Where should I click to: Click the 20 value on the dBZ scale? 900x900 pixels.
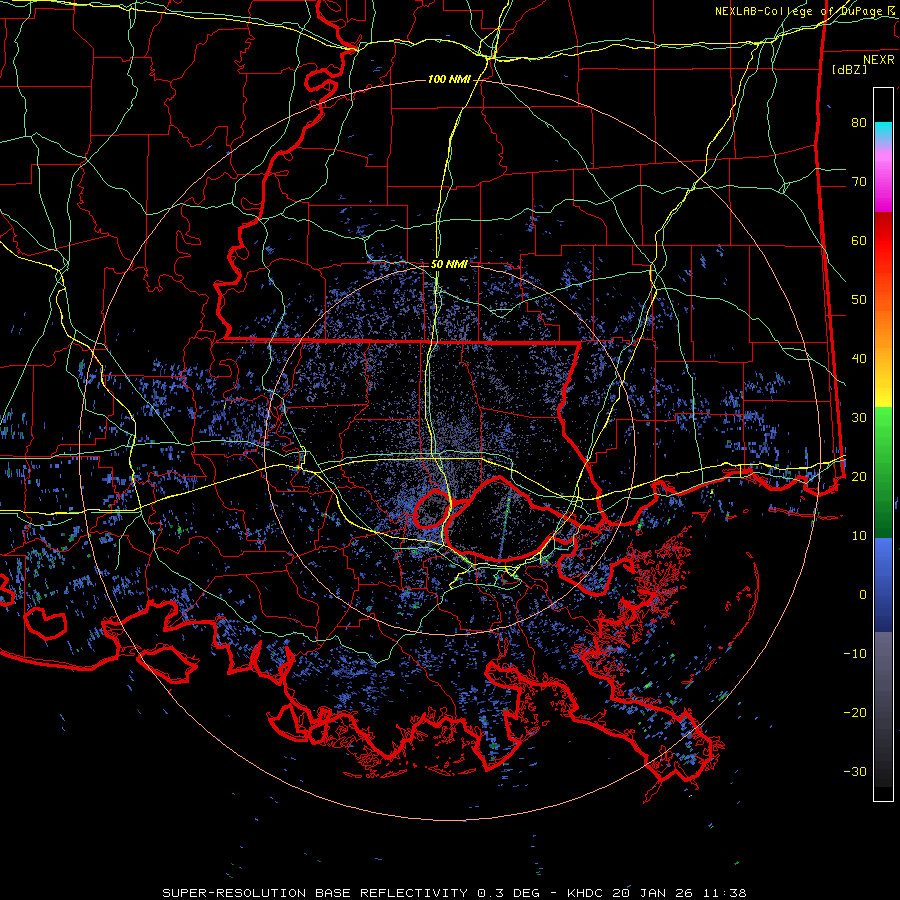click(859, 476)
